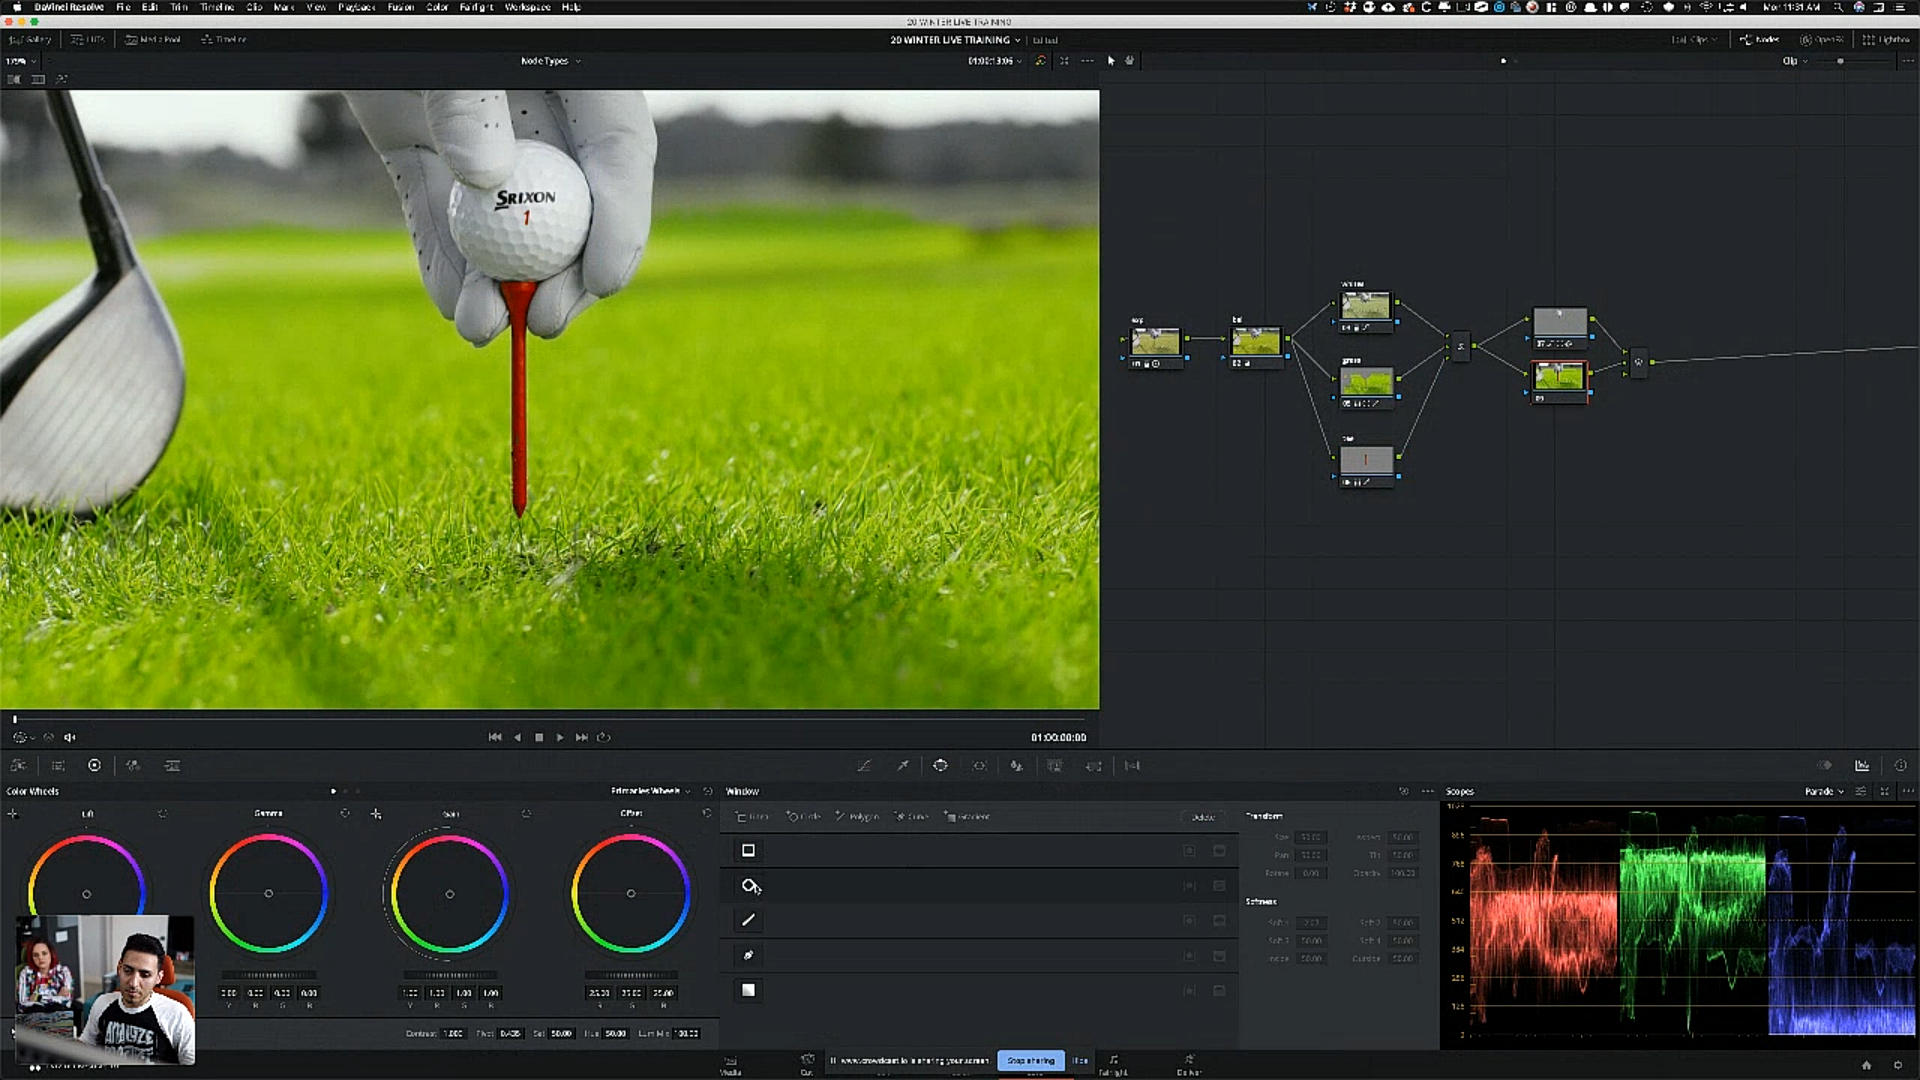Open the Parade scope type dropdown
Viewport: 1920px width, 1080px height.
coord(1824,791)
